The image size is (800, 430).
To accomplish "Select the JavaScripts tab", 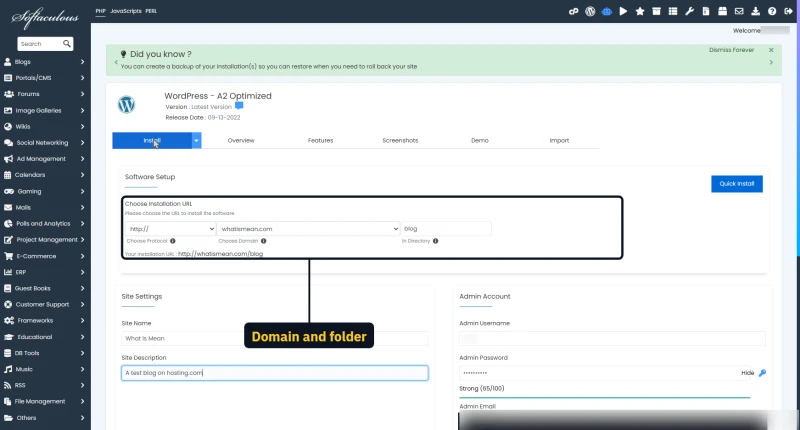I will coord(126,11).
